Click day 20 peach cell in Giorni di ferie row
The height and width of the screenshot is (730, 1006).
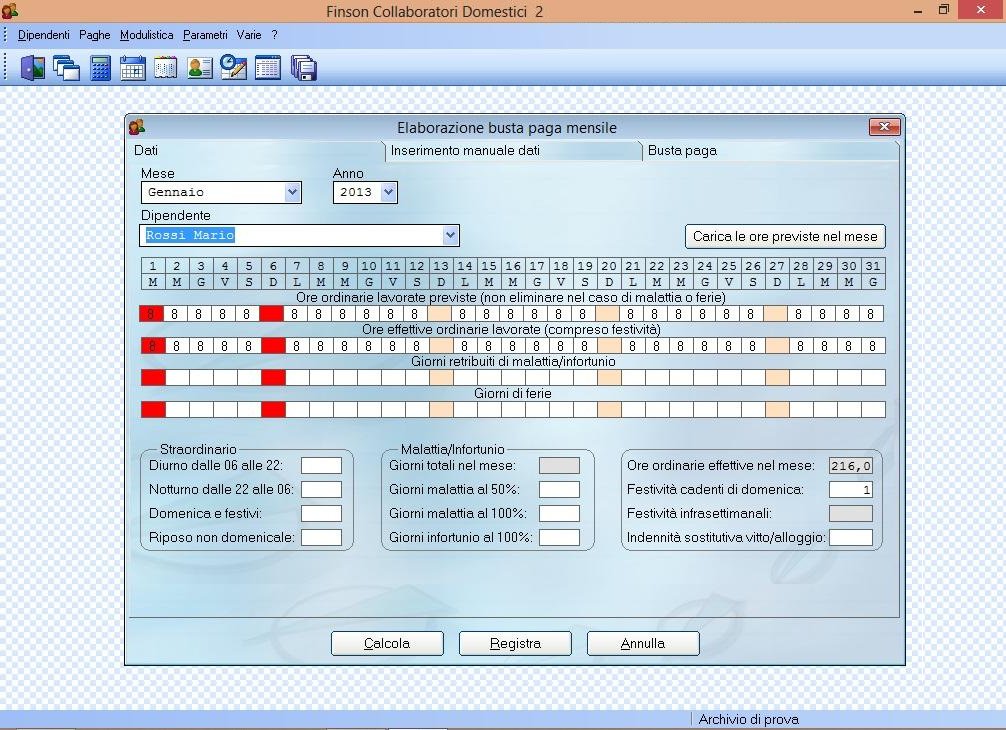[609, 409]
